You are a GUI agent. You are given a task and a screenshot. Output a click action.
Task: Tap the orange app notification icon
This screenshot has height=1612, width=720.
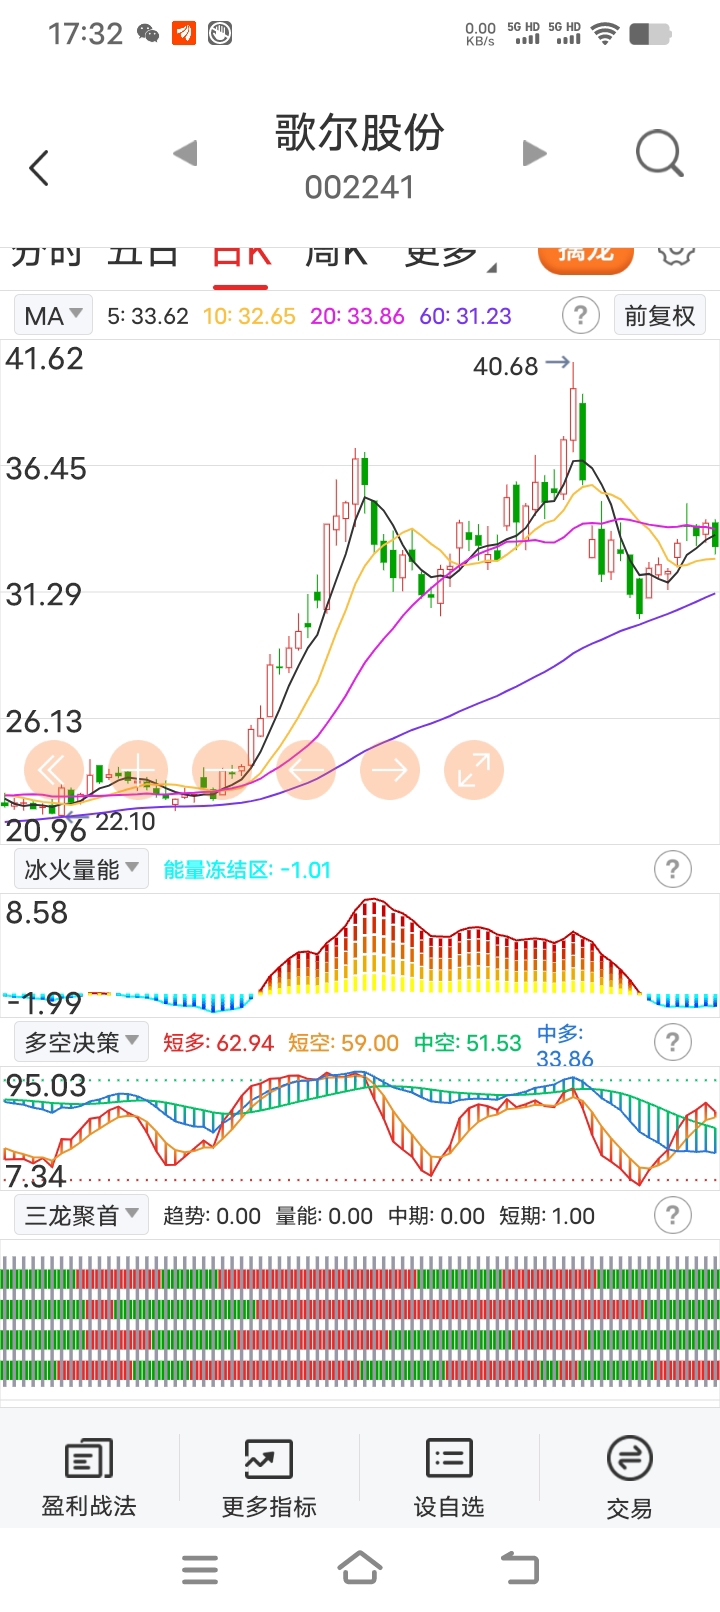pos(184,34)
